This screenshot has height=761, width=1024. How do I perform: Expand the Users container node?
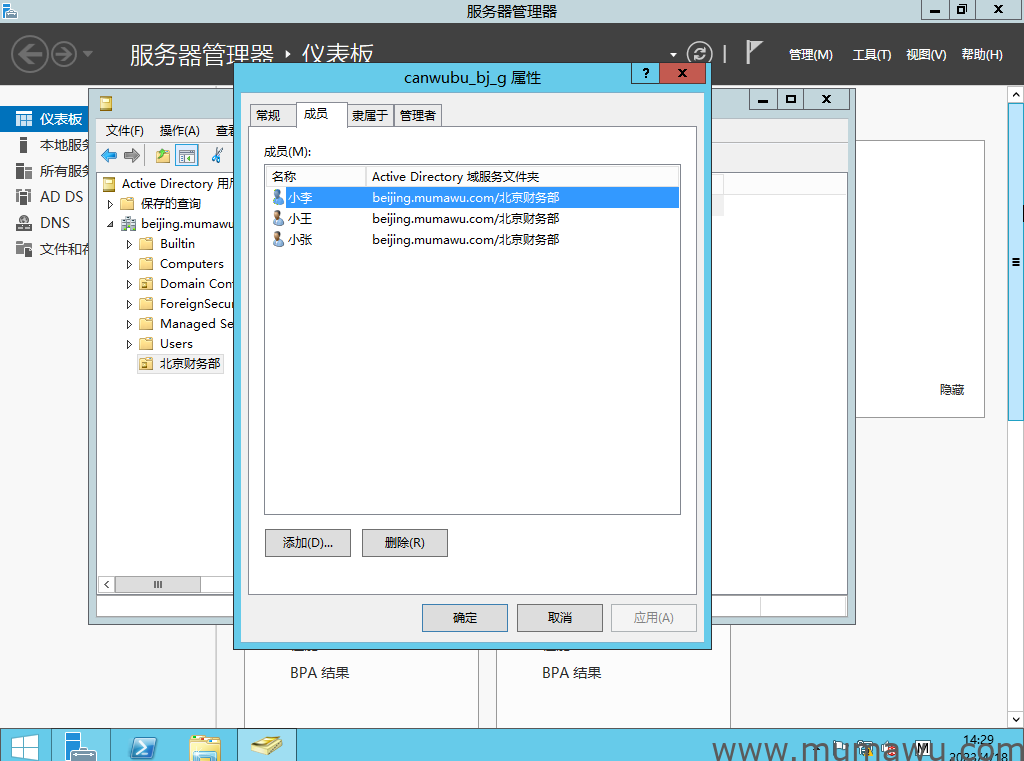click(129, 344)
